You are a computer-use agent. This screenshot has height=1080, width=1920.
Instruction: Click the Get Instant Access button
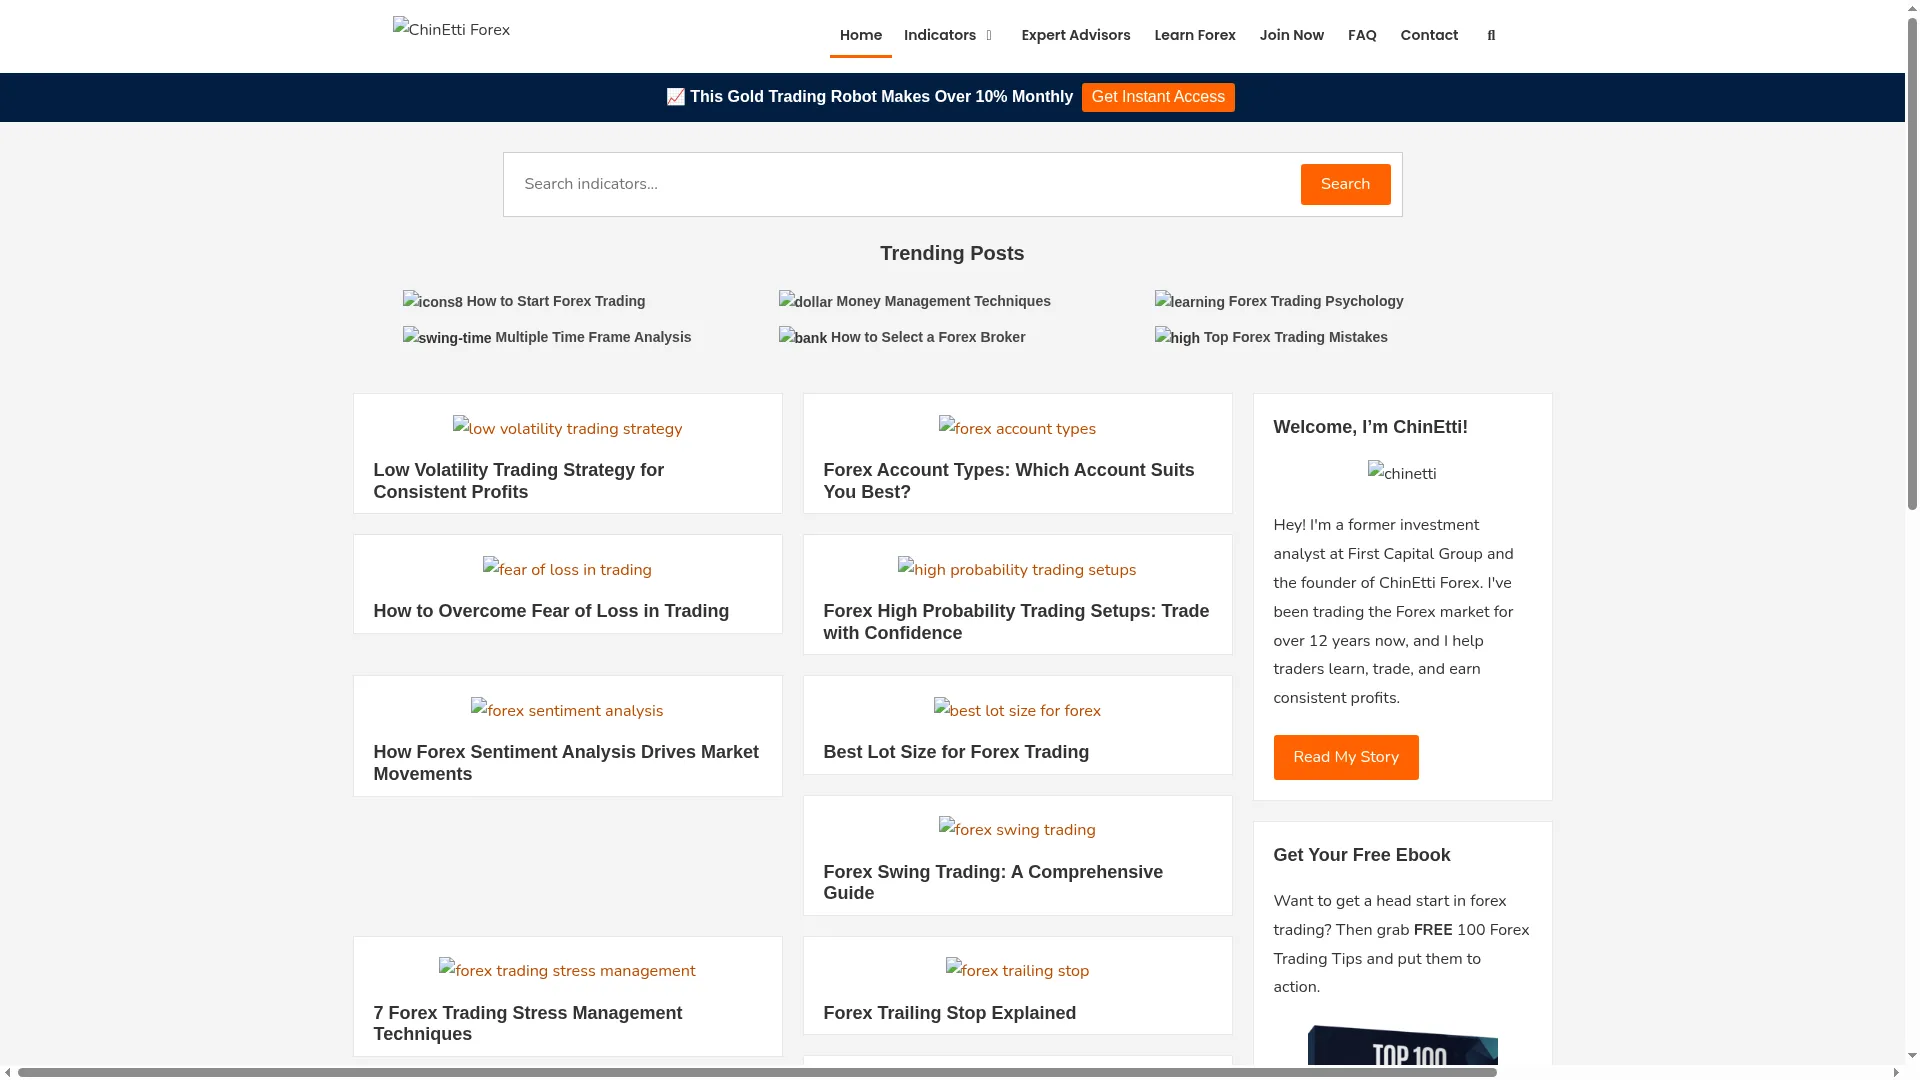tap(1158, 97)
